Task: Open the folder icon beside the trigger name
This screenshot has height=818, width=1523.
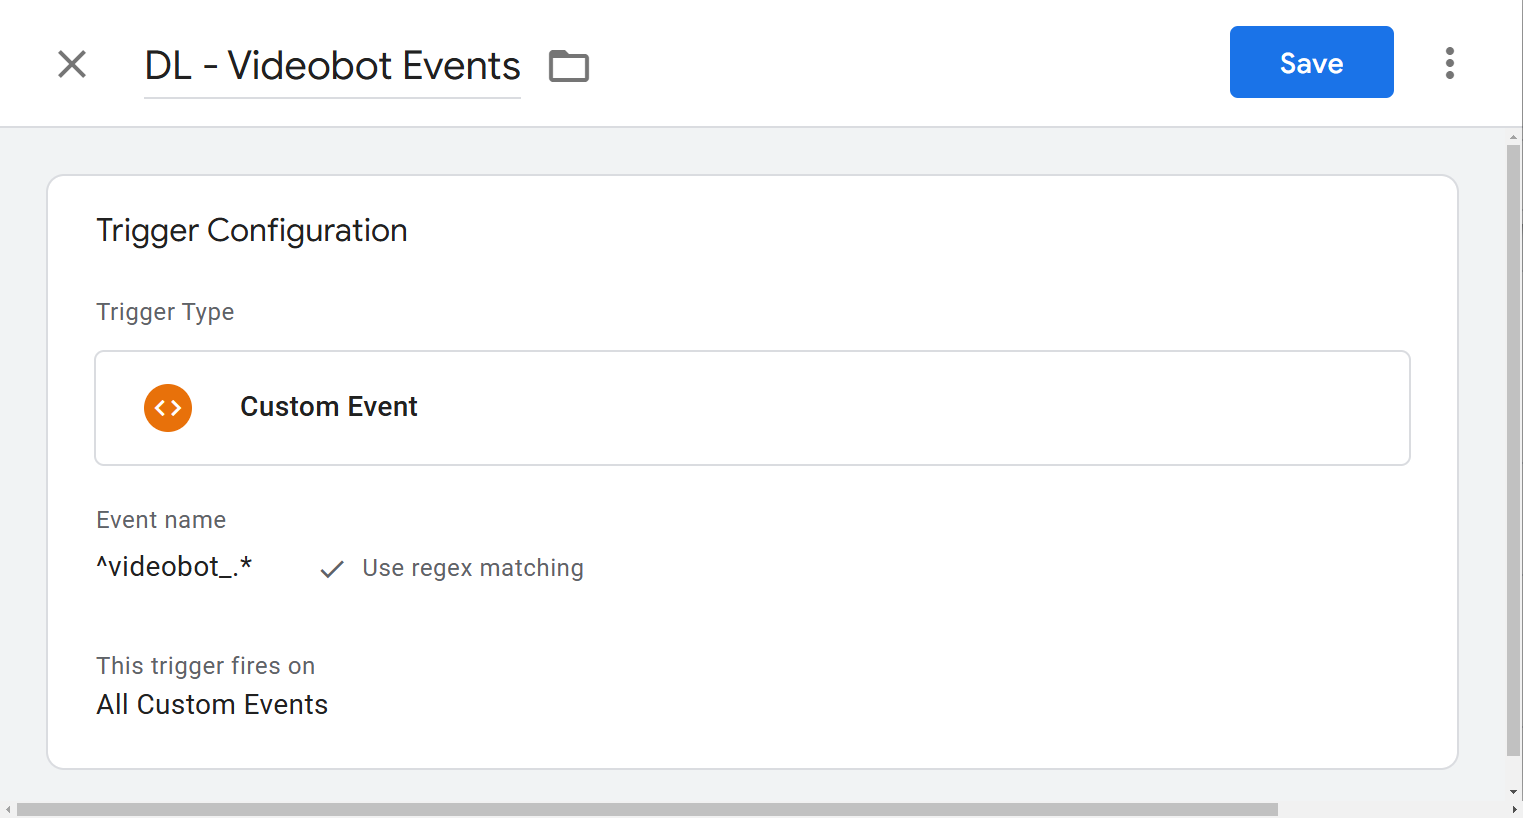Action: coord(568,65)
